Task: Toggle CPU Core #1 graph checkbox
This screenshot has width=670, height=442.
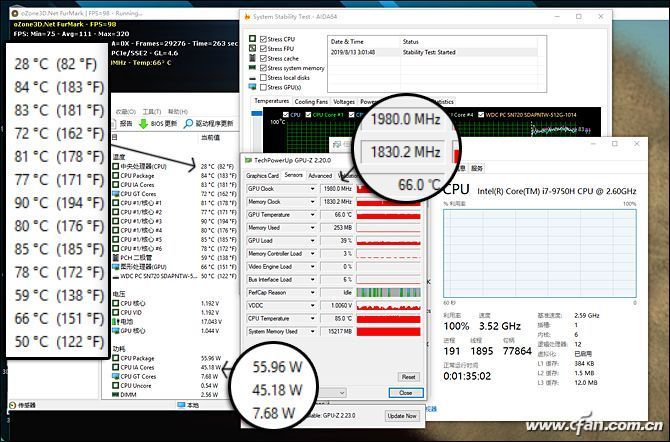Action: [308, 115]
